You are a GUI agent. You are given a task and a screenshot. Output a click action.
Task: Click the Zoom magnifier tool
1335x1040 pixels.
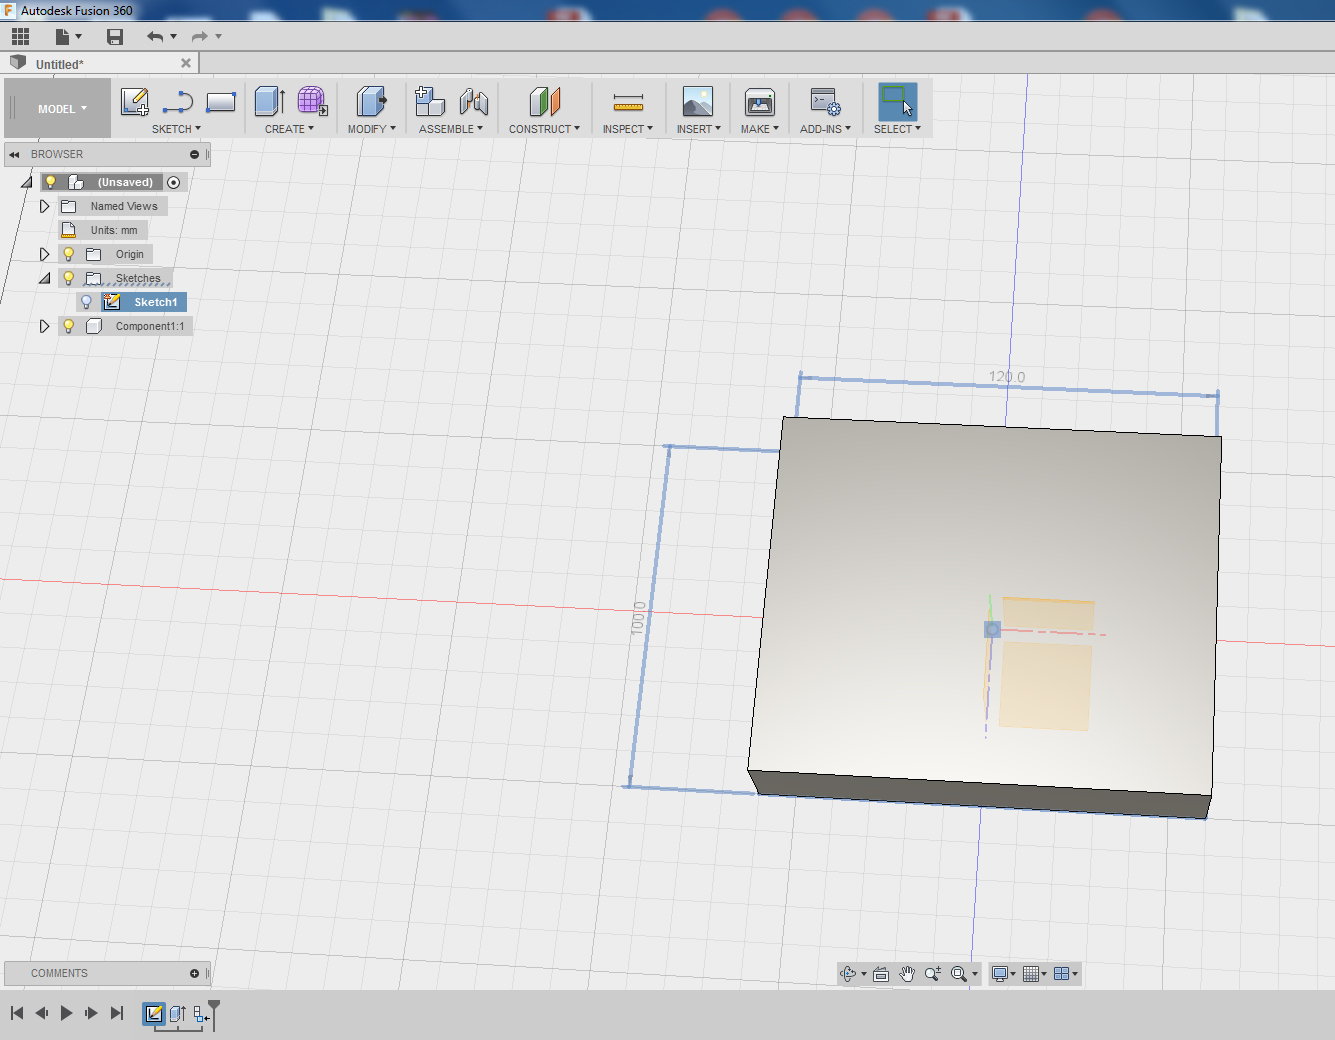coord(932,973)
